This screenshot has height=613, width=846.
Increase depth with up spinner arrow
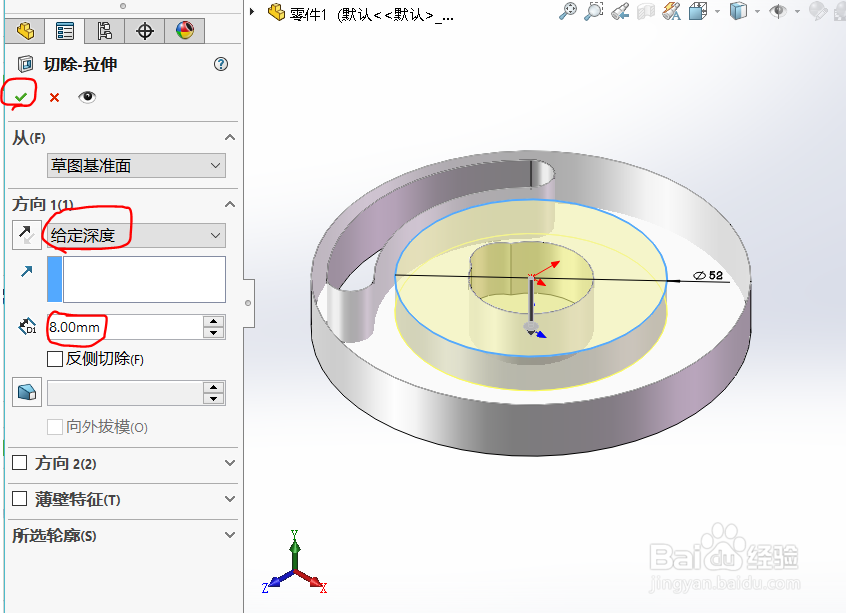pos(214,322)
